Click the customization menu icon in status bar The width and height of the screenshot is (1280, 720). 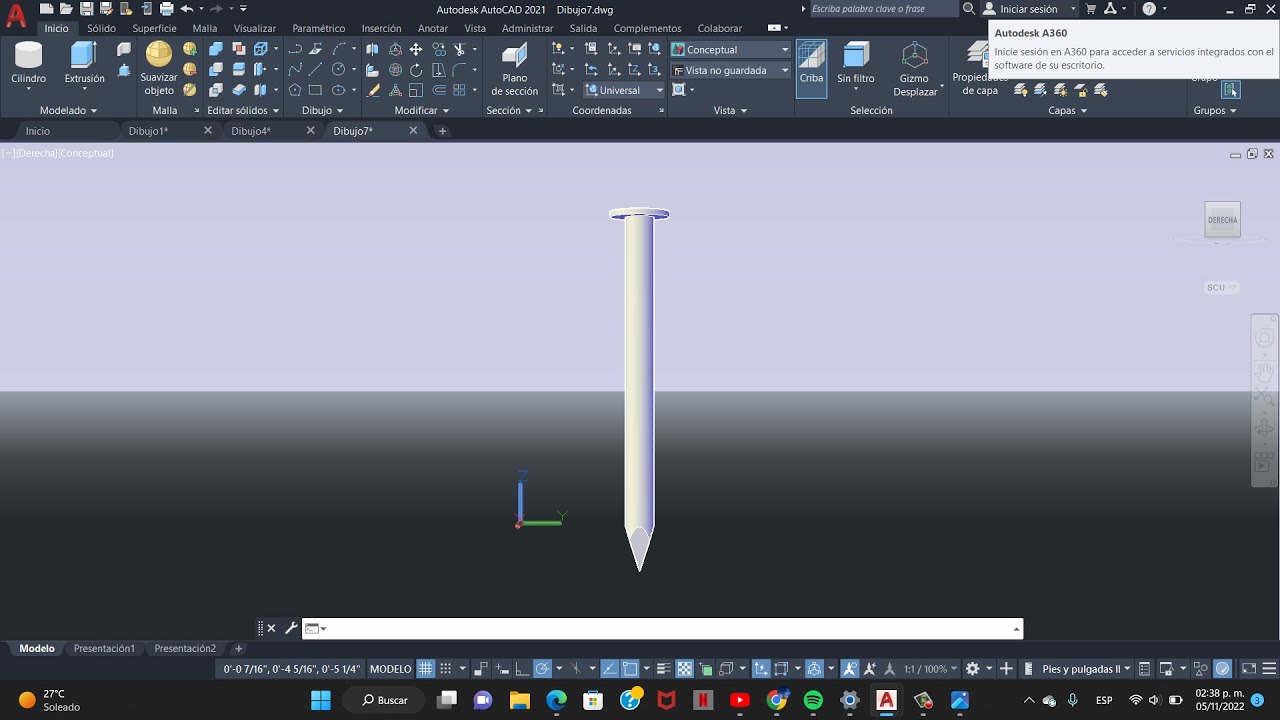click(x=1268, y=669)
